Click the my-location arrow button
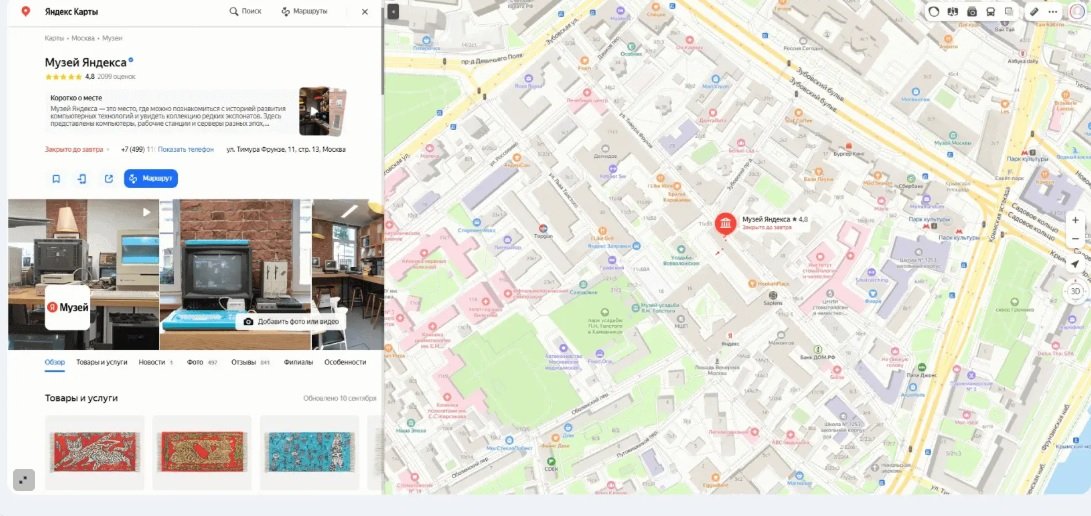This screenshot has width=1091, height=516. pos(1075,264)
